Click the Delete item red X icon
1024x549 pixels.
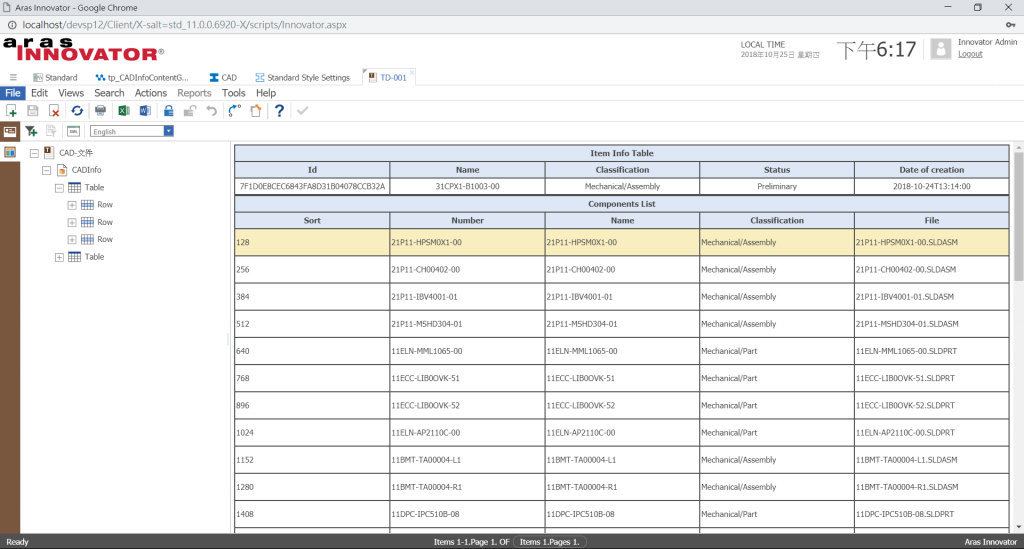click(x=54, y=111)
